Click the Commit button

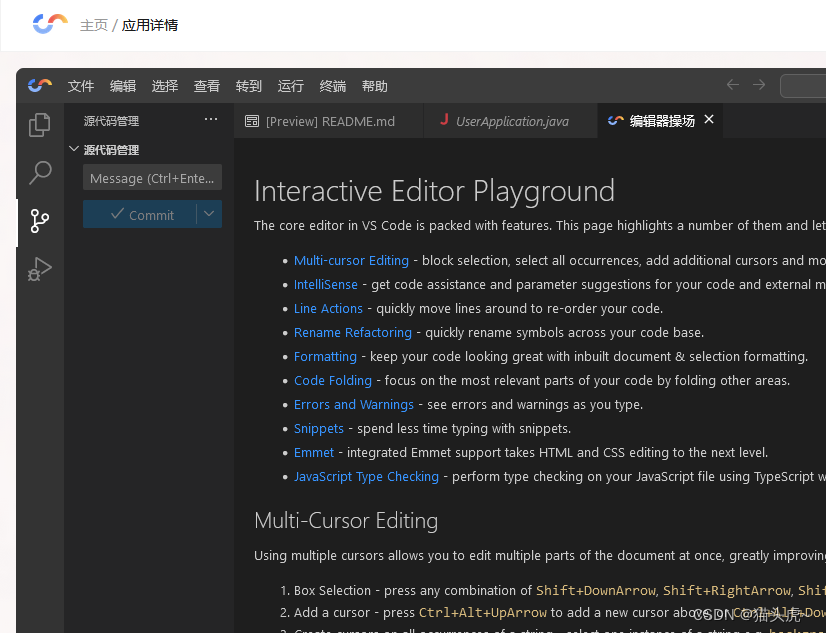tap(140, 214)
